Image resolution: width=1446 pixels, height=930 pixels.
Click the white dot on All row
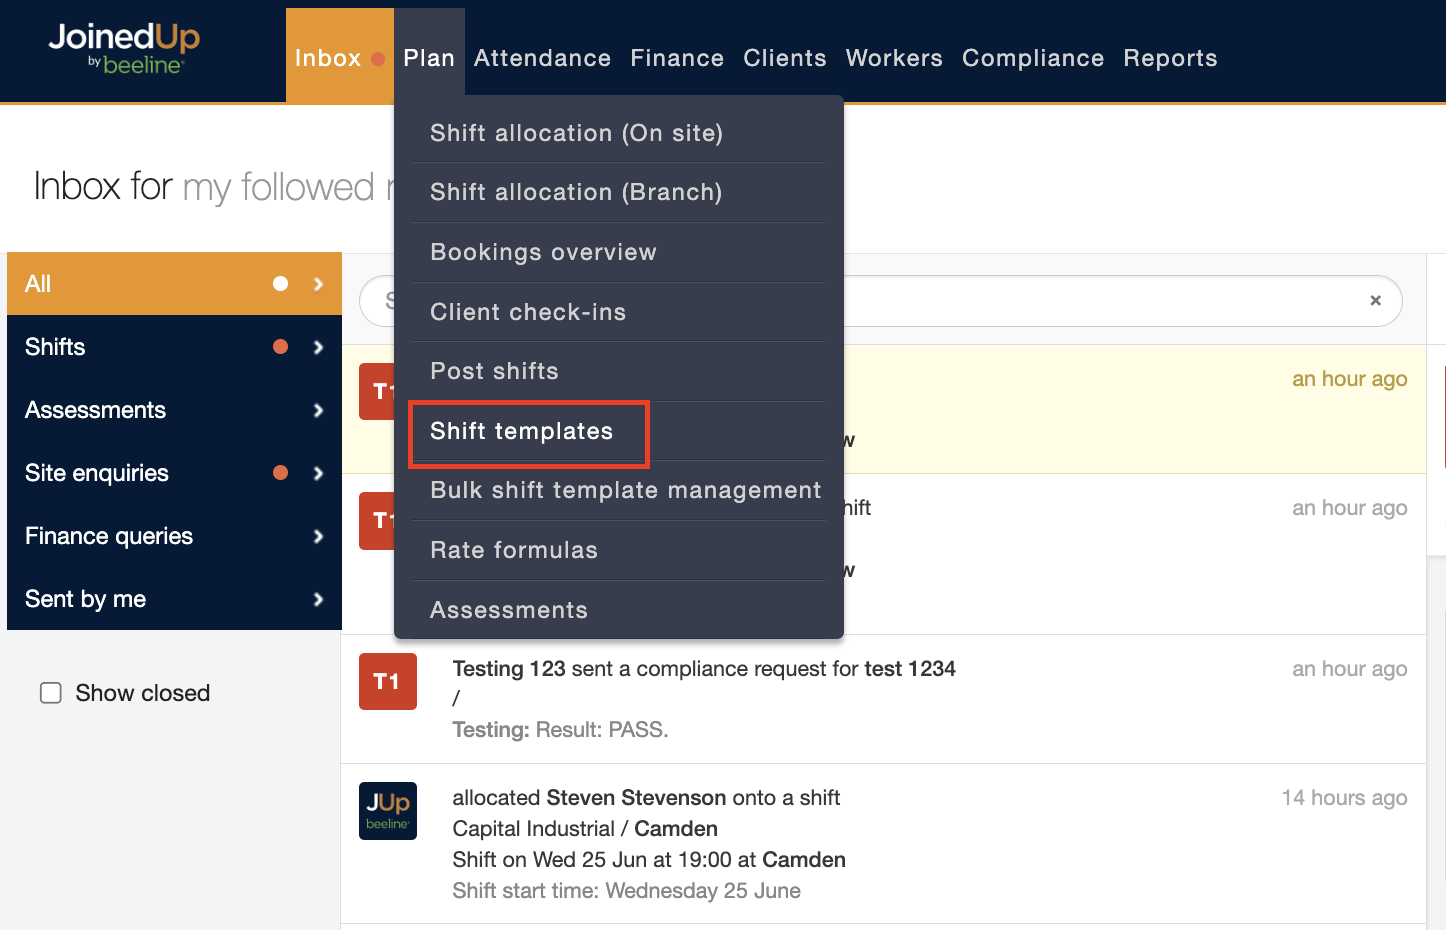(280, 284)
